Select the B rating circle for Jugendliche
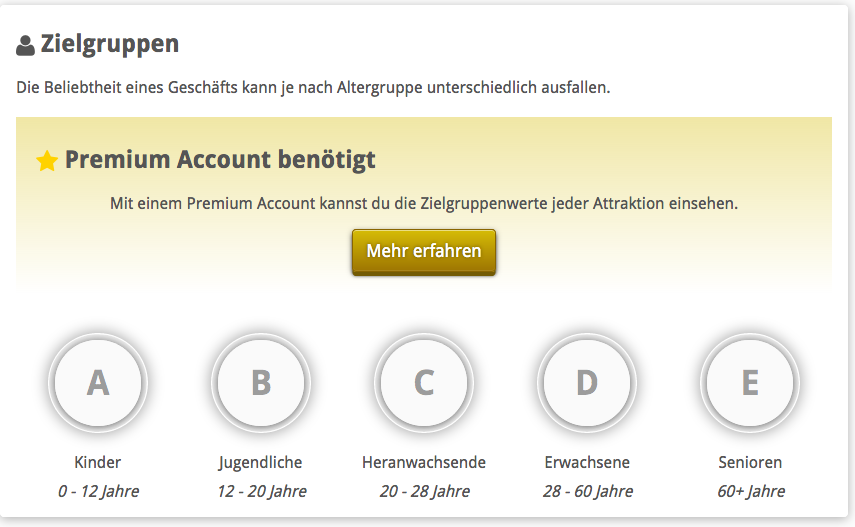 [x=261, y=382]
